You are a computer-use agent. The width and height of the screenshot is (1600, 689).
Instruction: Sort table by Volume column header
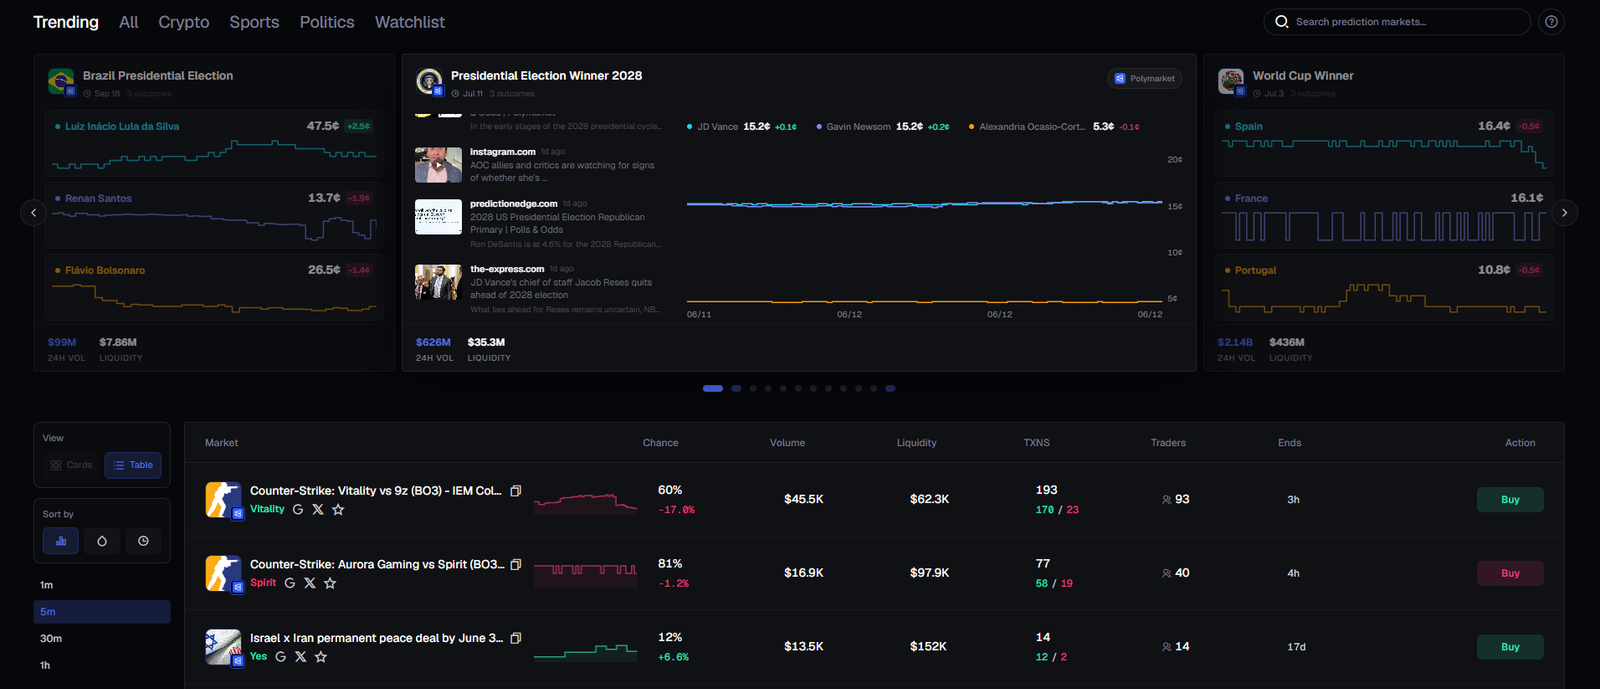point(787,443)
